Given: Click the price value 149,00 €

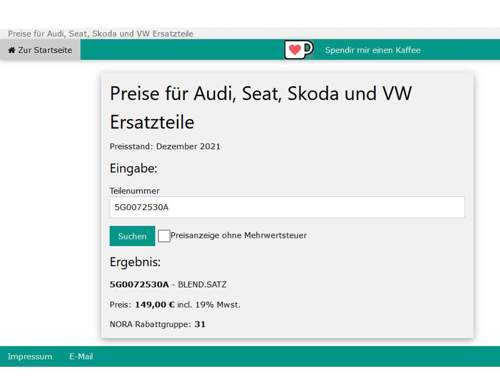Looking at the screenshot, I should [x=155, y=305].
